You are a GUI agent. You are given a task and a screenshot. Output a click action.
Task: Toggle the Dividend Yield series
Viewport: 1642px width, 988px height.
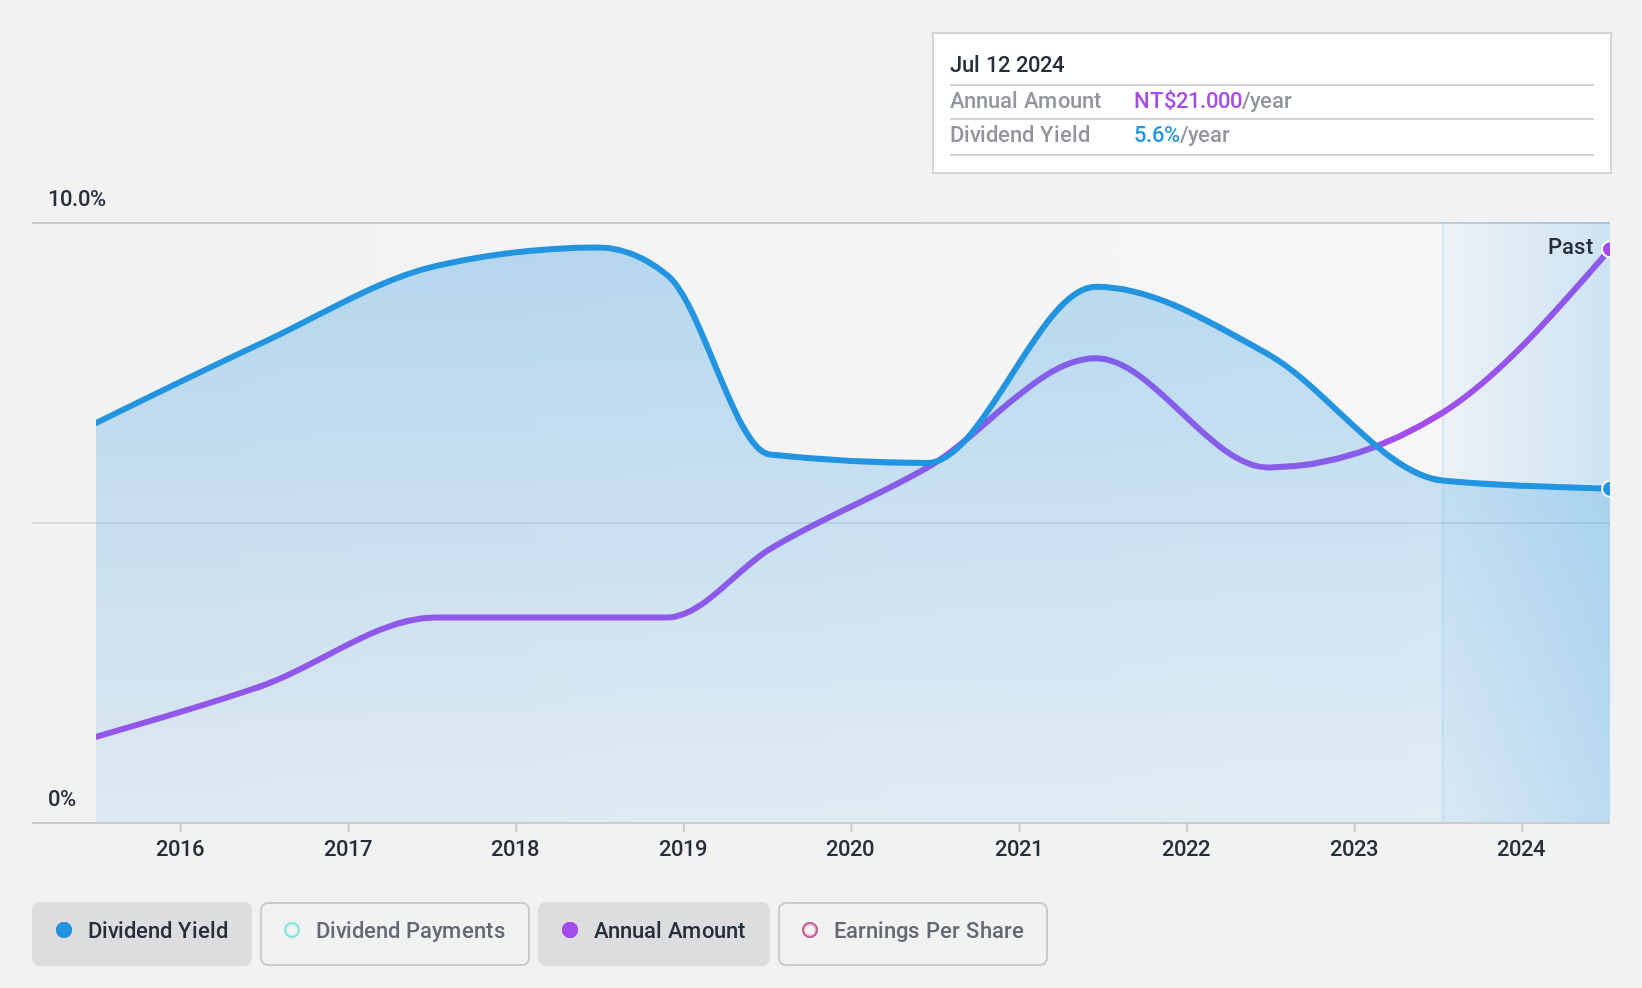coord(142,934)
